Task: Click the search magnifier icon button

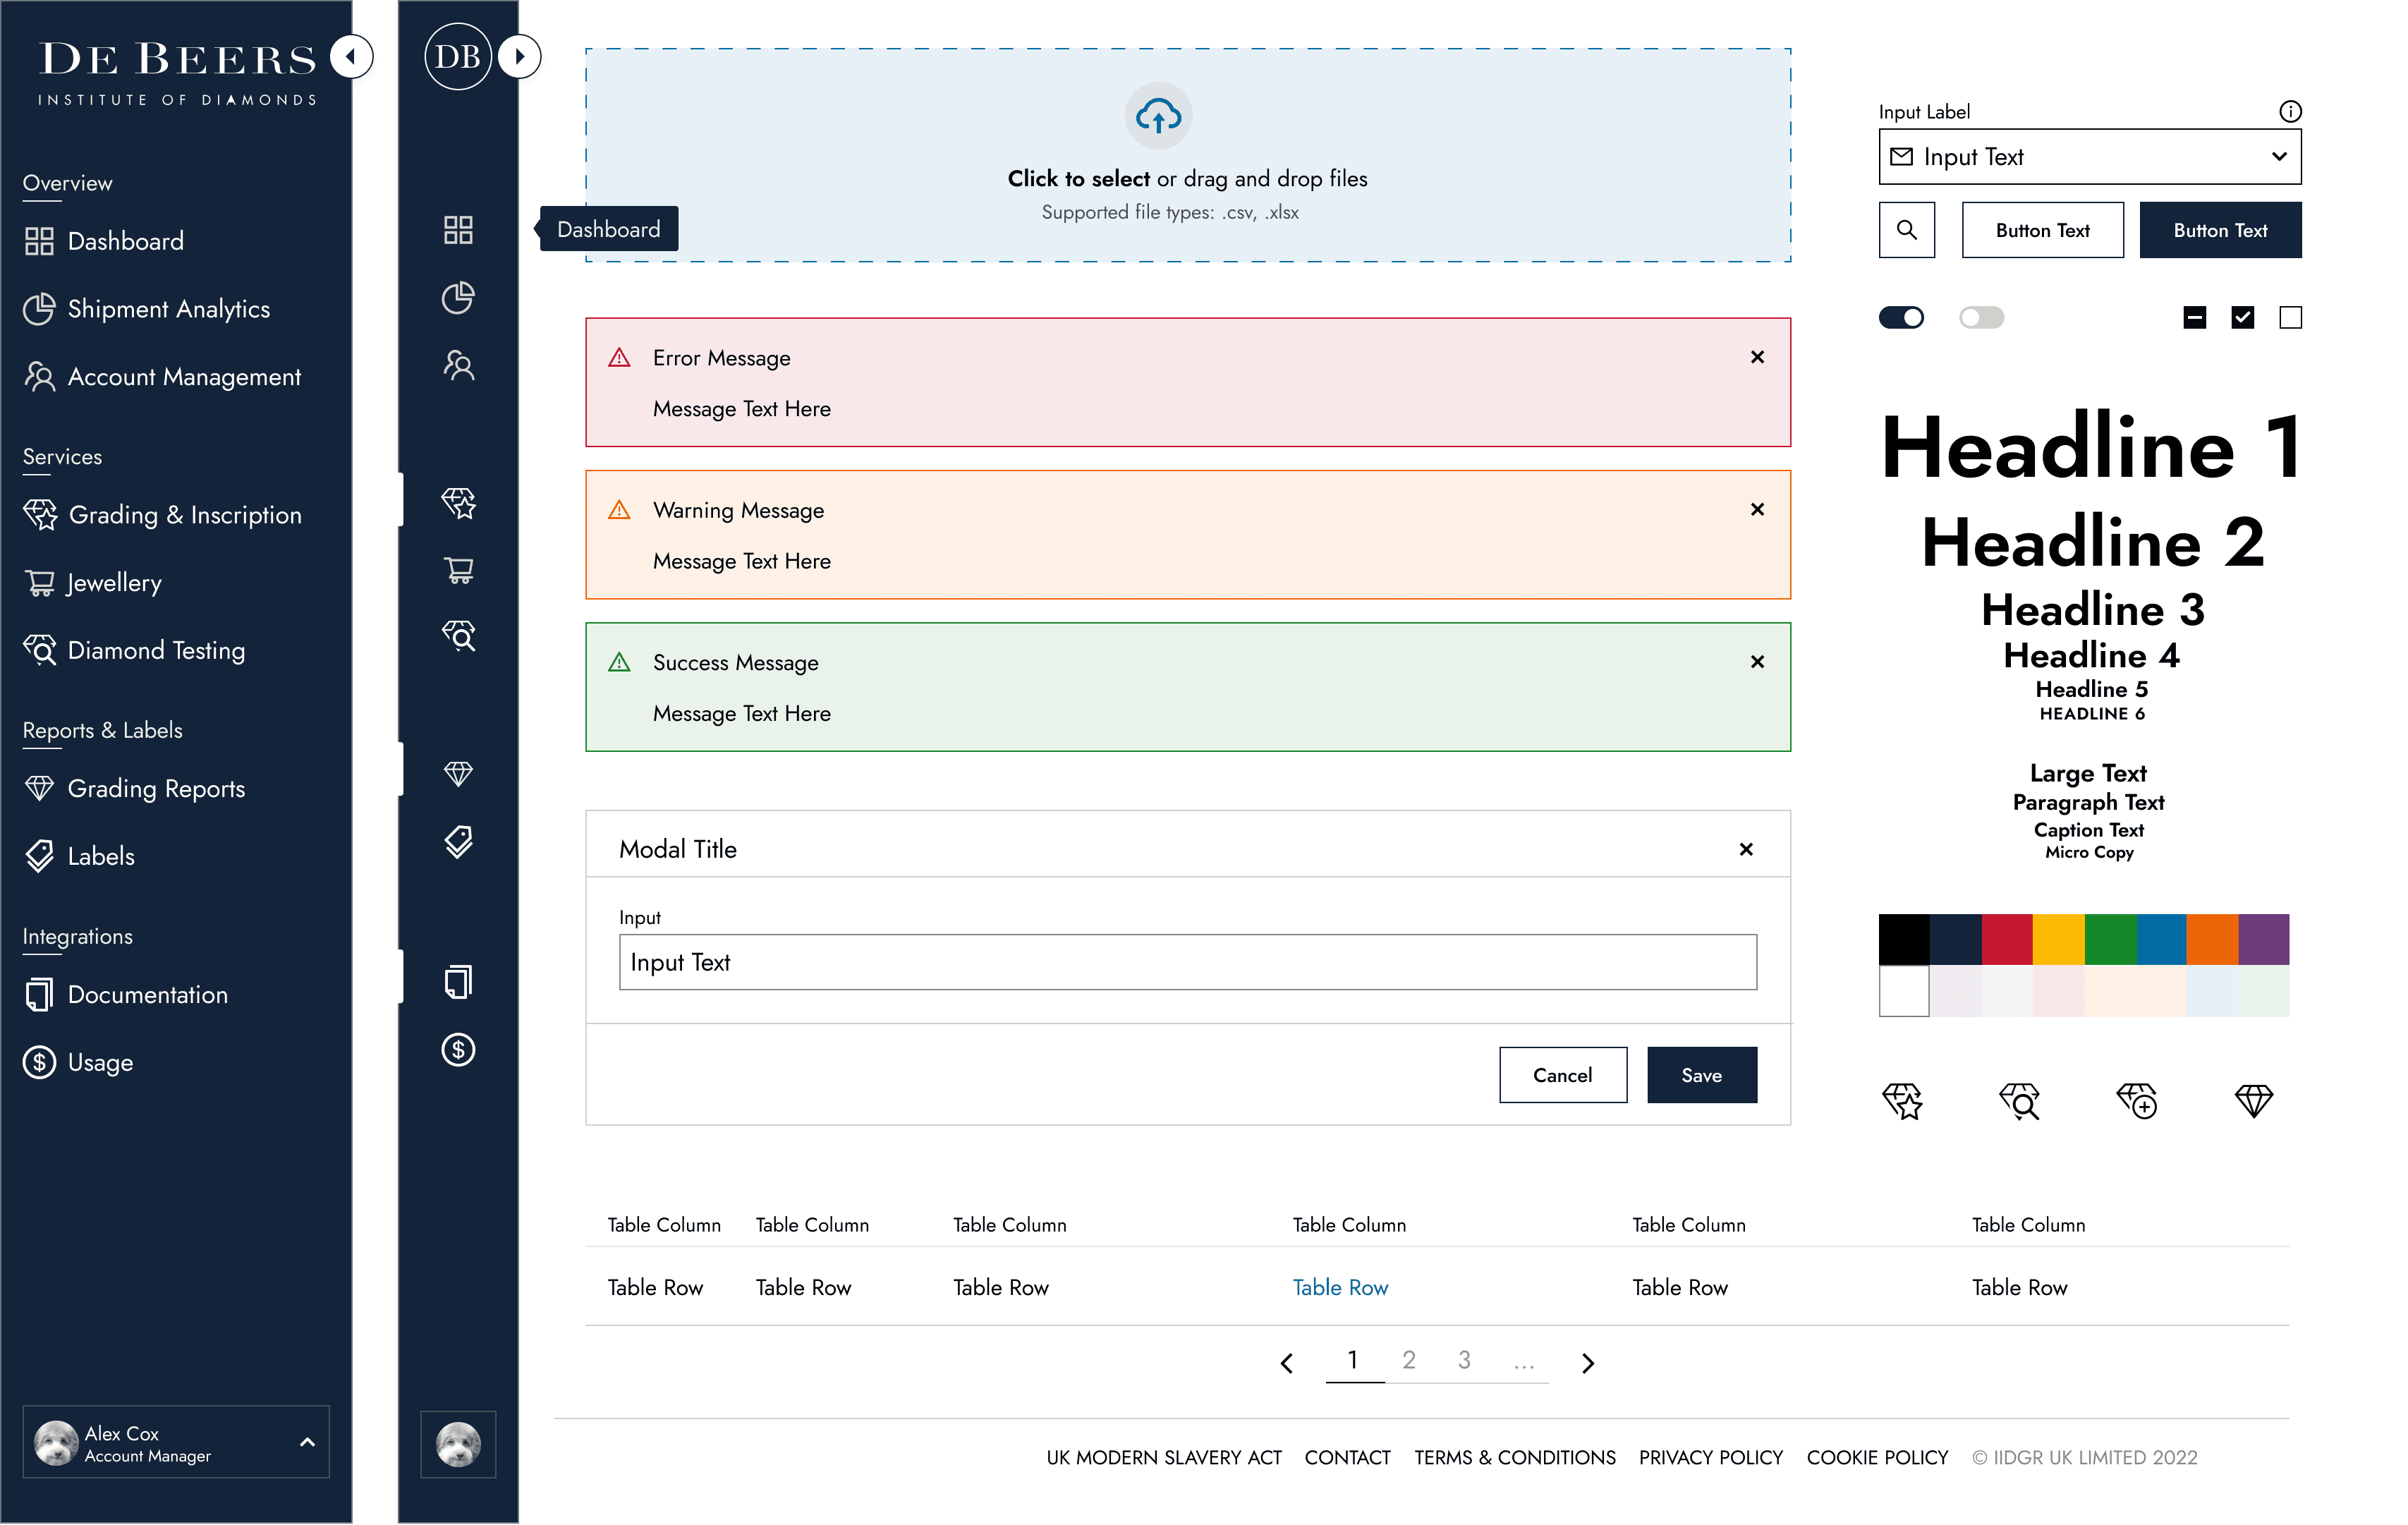Action: point(1906,230)
